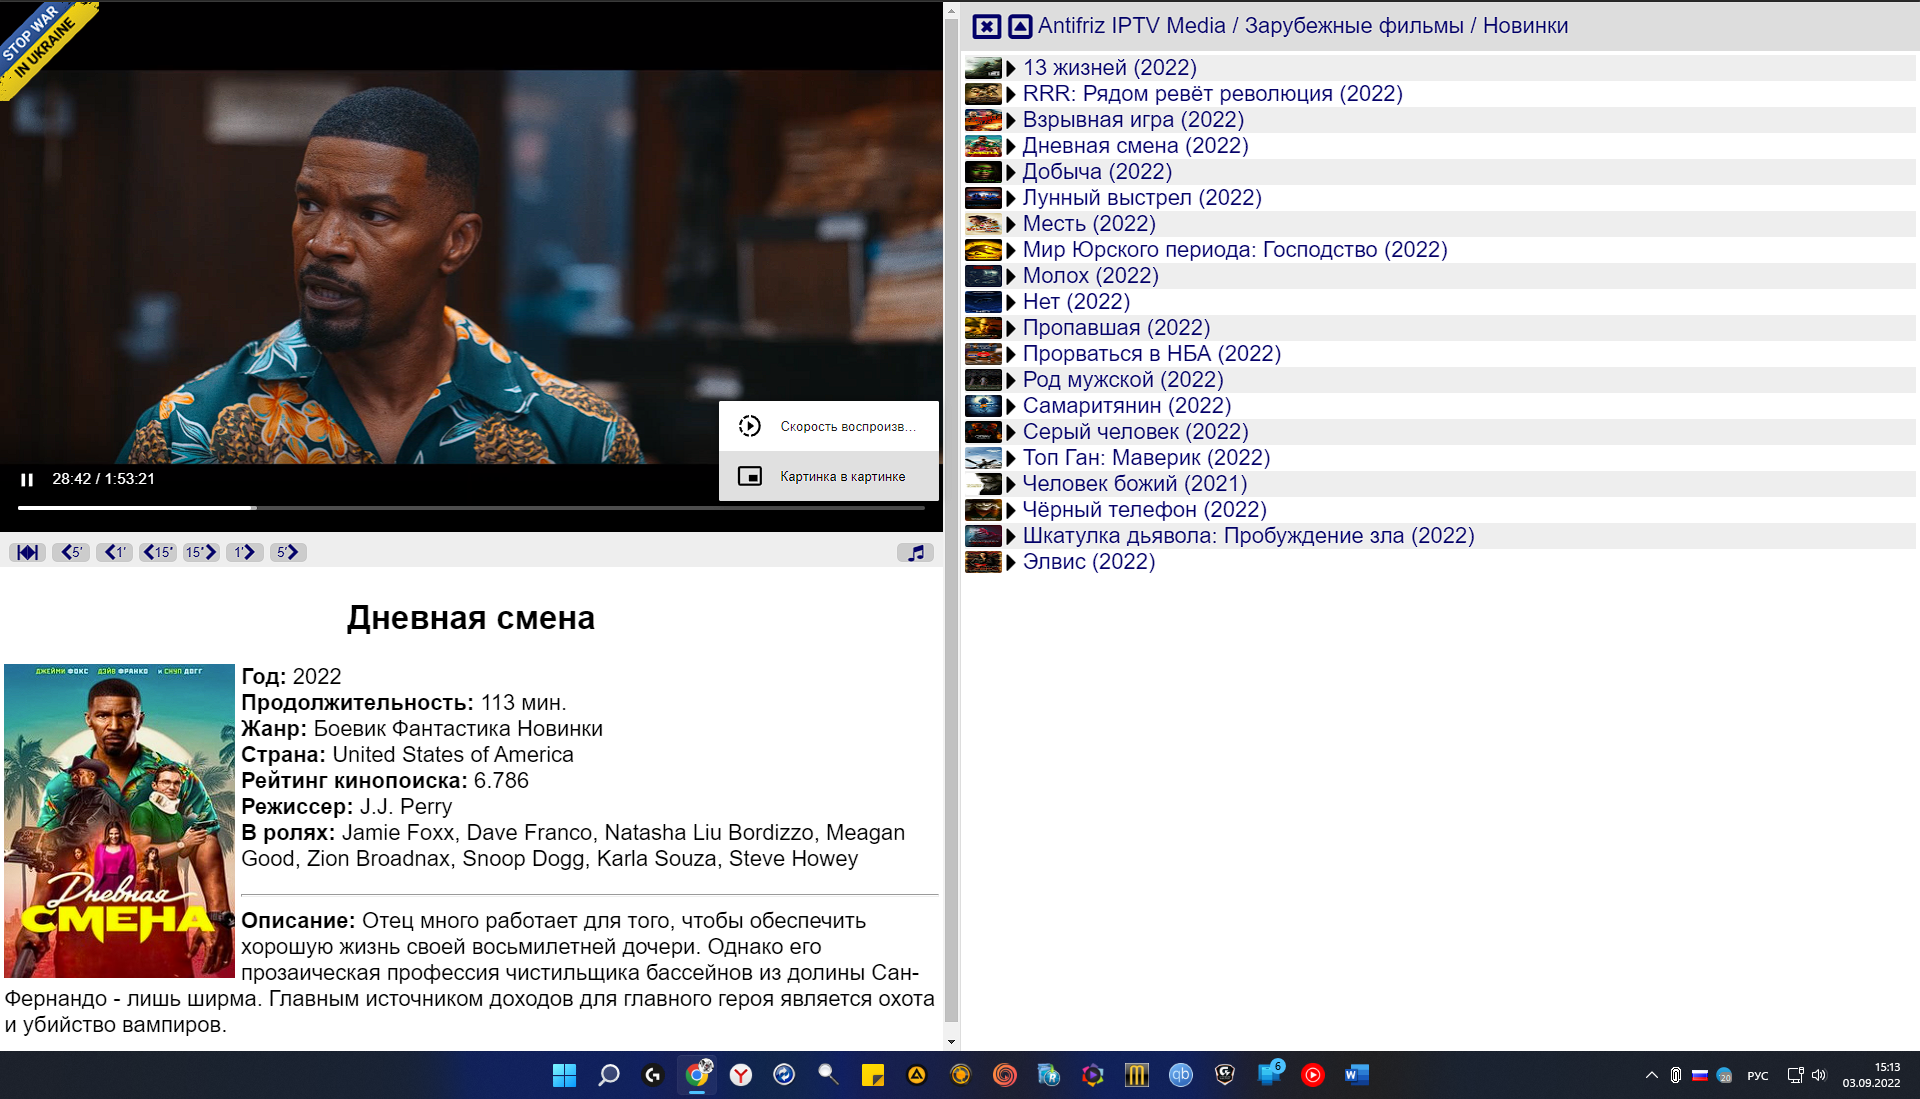This screenshot has height=1099, width=1920.
Task: Expand triangle beside Топ Ган: Маверик
Action: tap(1011, 458)
